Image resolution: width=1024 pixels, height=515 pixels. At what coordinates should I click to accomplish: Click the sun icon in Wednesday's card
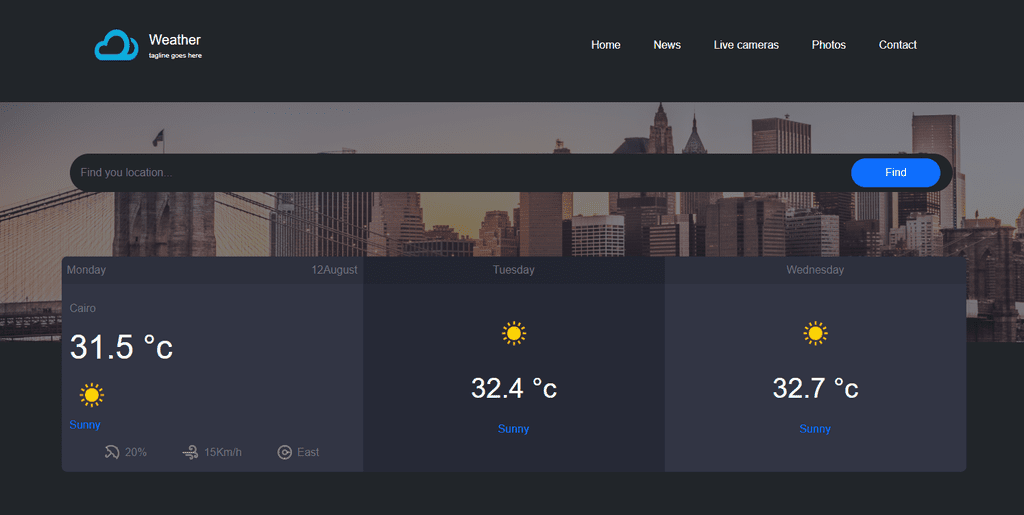pos(815,334)
